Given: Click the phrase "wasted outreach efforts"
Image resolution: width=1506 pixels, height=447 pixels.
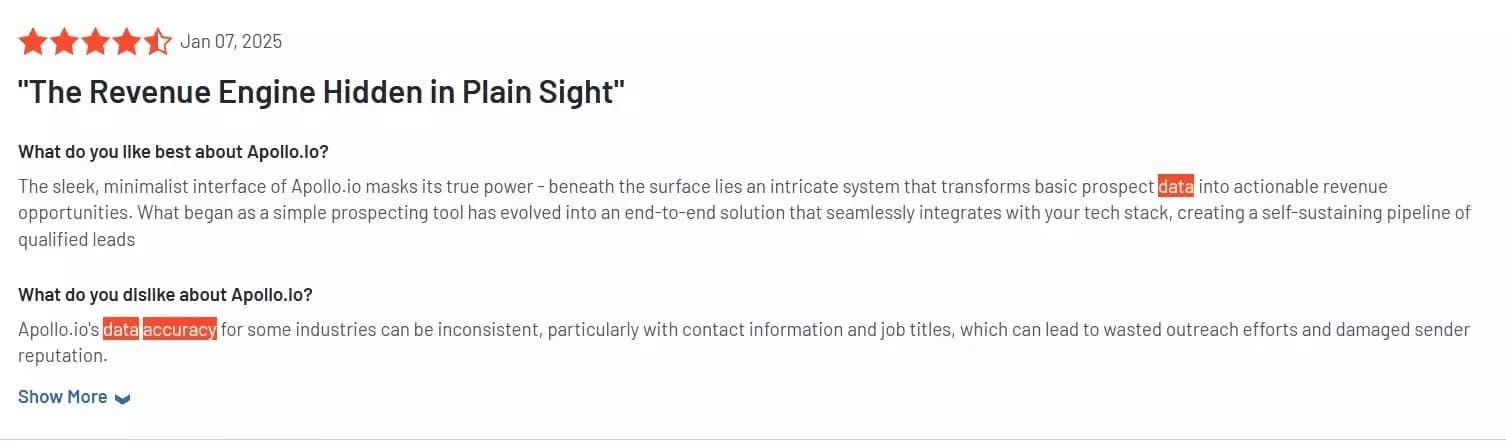Looking at the screenshot, I should click(1105, 330).
